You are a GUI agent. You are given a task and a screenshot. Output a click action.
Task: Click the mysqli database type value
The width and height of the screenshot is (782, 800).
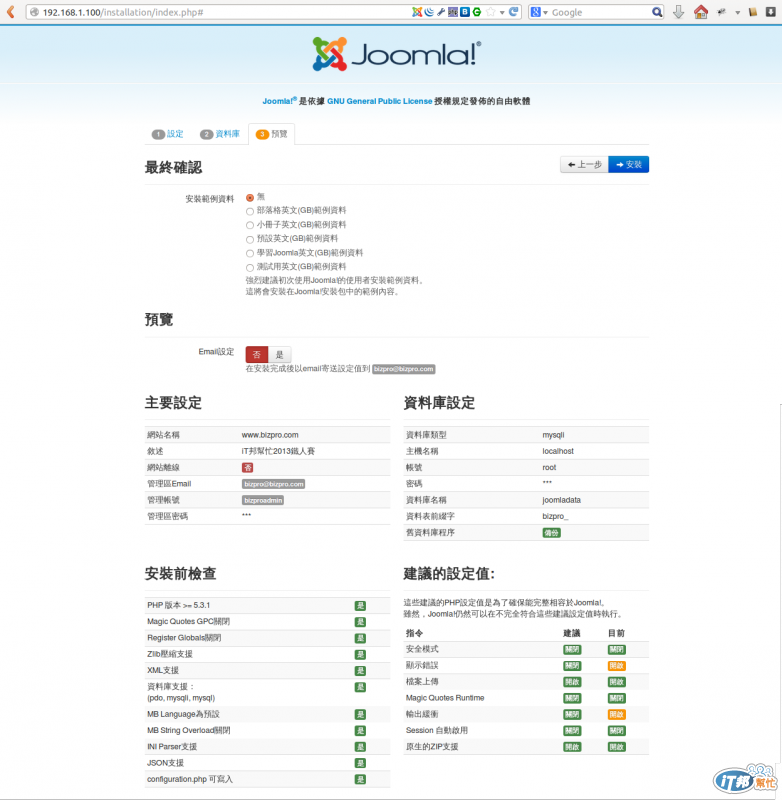tap(553, 435)
